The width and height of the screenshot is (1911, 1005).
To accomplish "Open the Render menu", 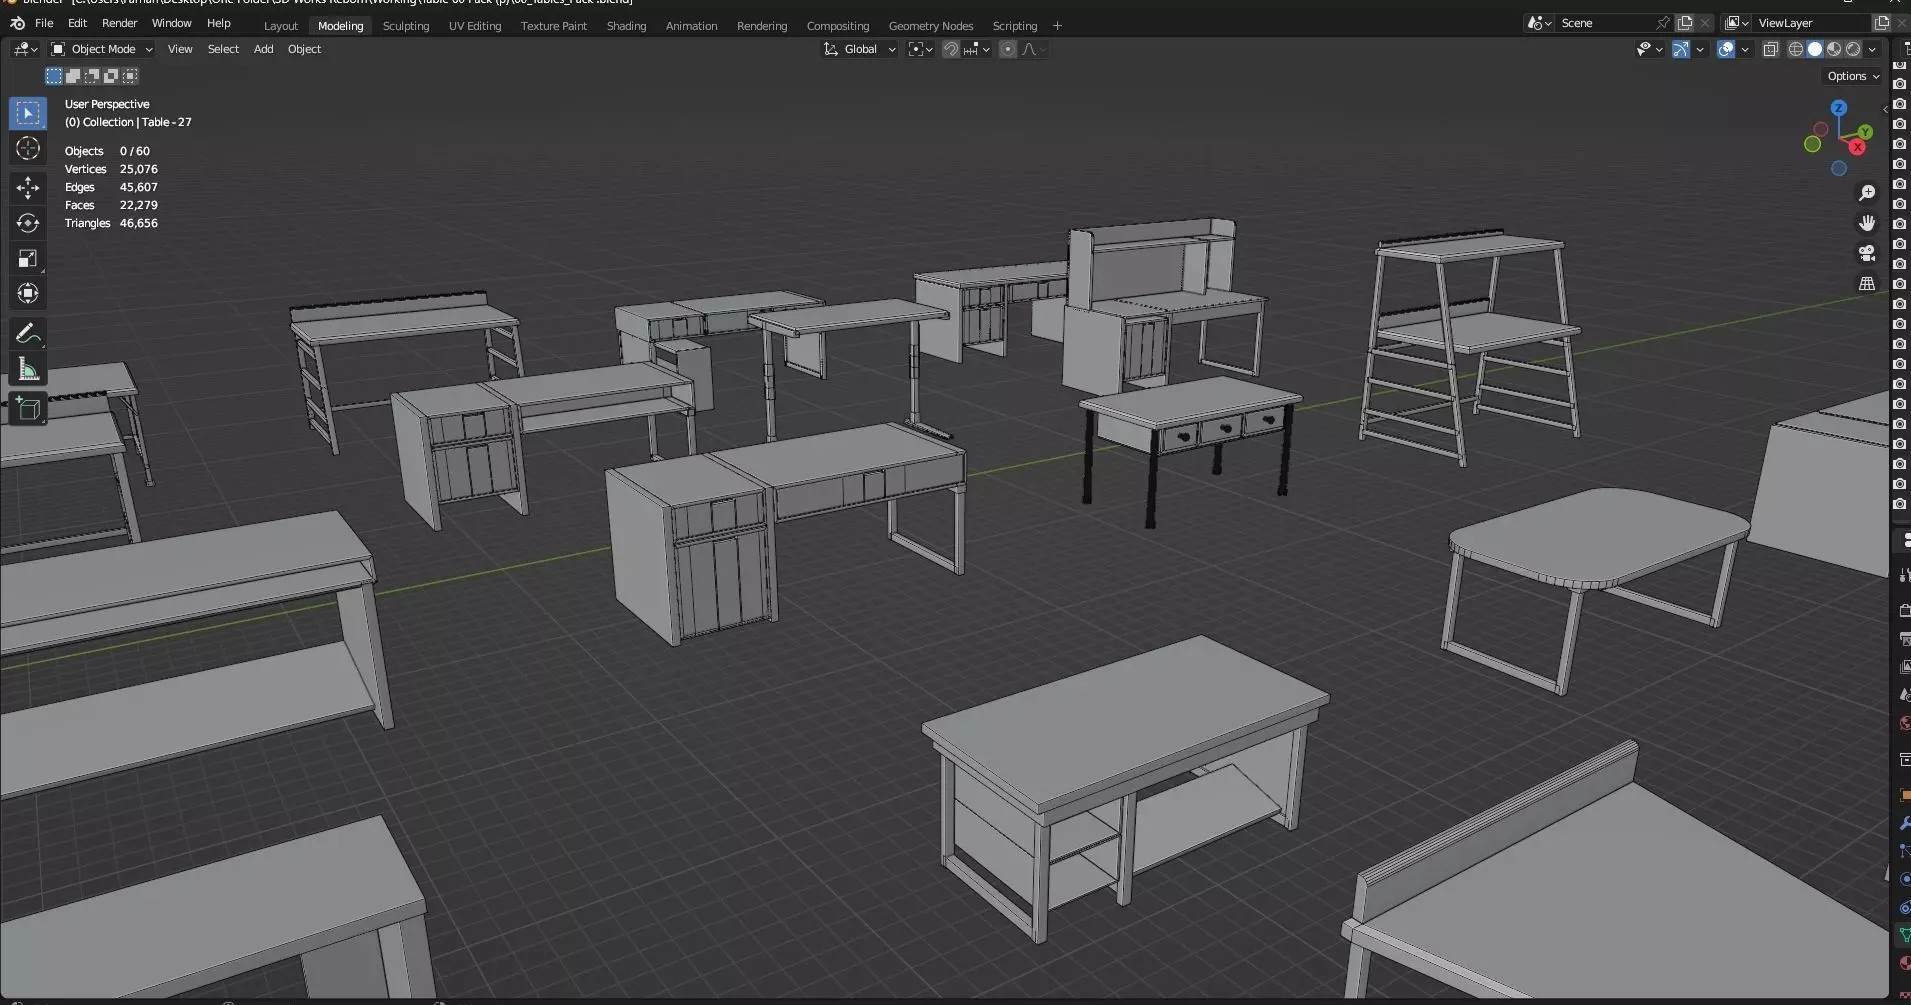I will coord(119,23).
